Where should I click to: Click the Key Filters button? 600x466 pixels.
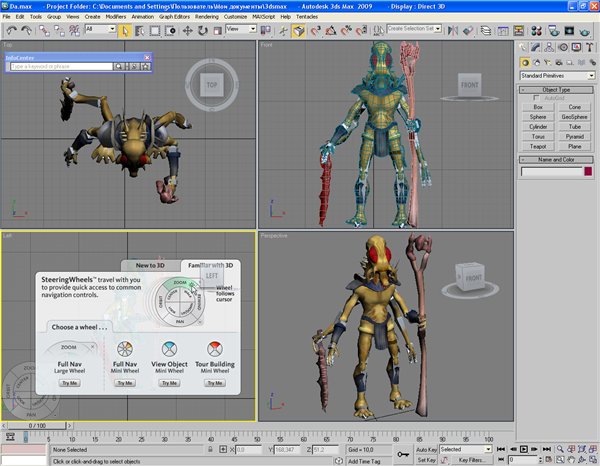(x=471, y=460)
